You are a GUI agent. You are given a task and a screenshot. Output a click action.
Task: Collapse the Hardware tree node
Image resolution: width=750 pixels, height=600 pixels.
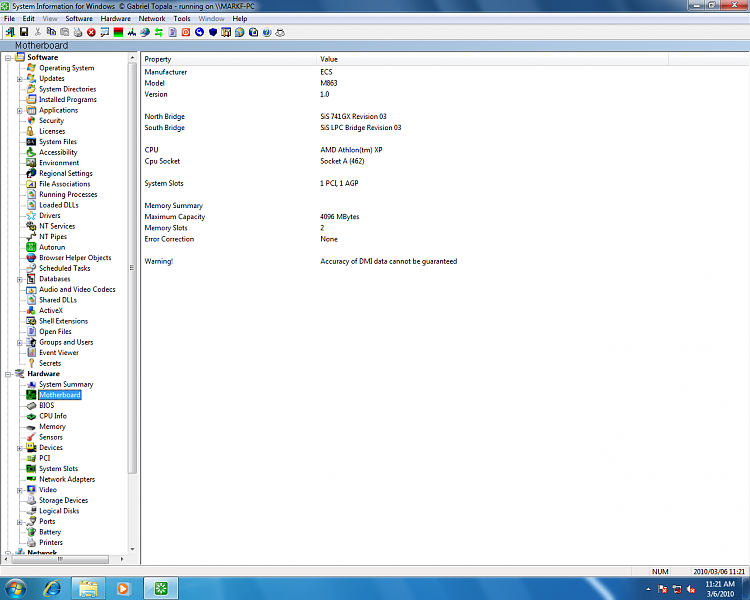pyautogui.click(x=8, y=374)
